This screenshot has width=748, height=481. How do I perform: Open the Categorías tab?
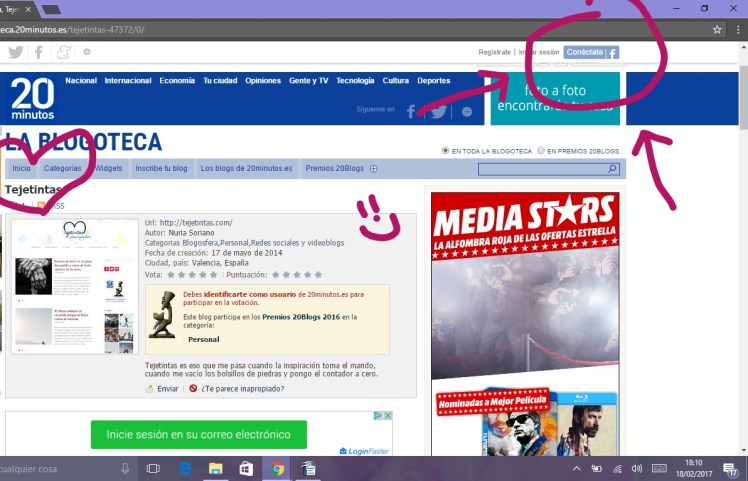(62, 169)
